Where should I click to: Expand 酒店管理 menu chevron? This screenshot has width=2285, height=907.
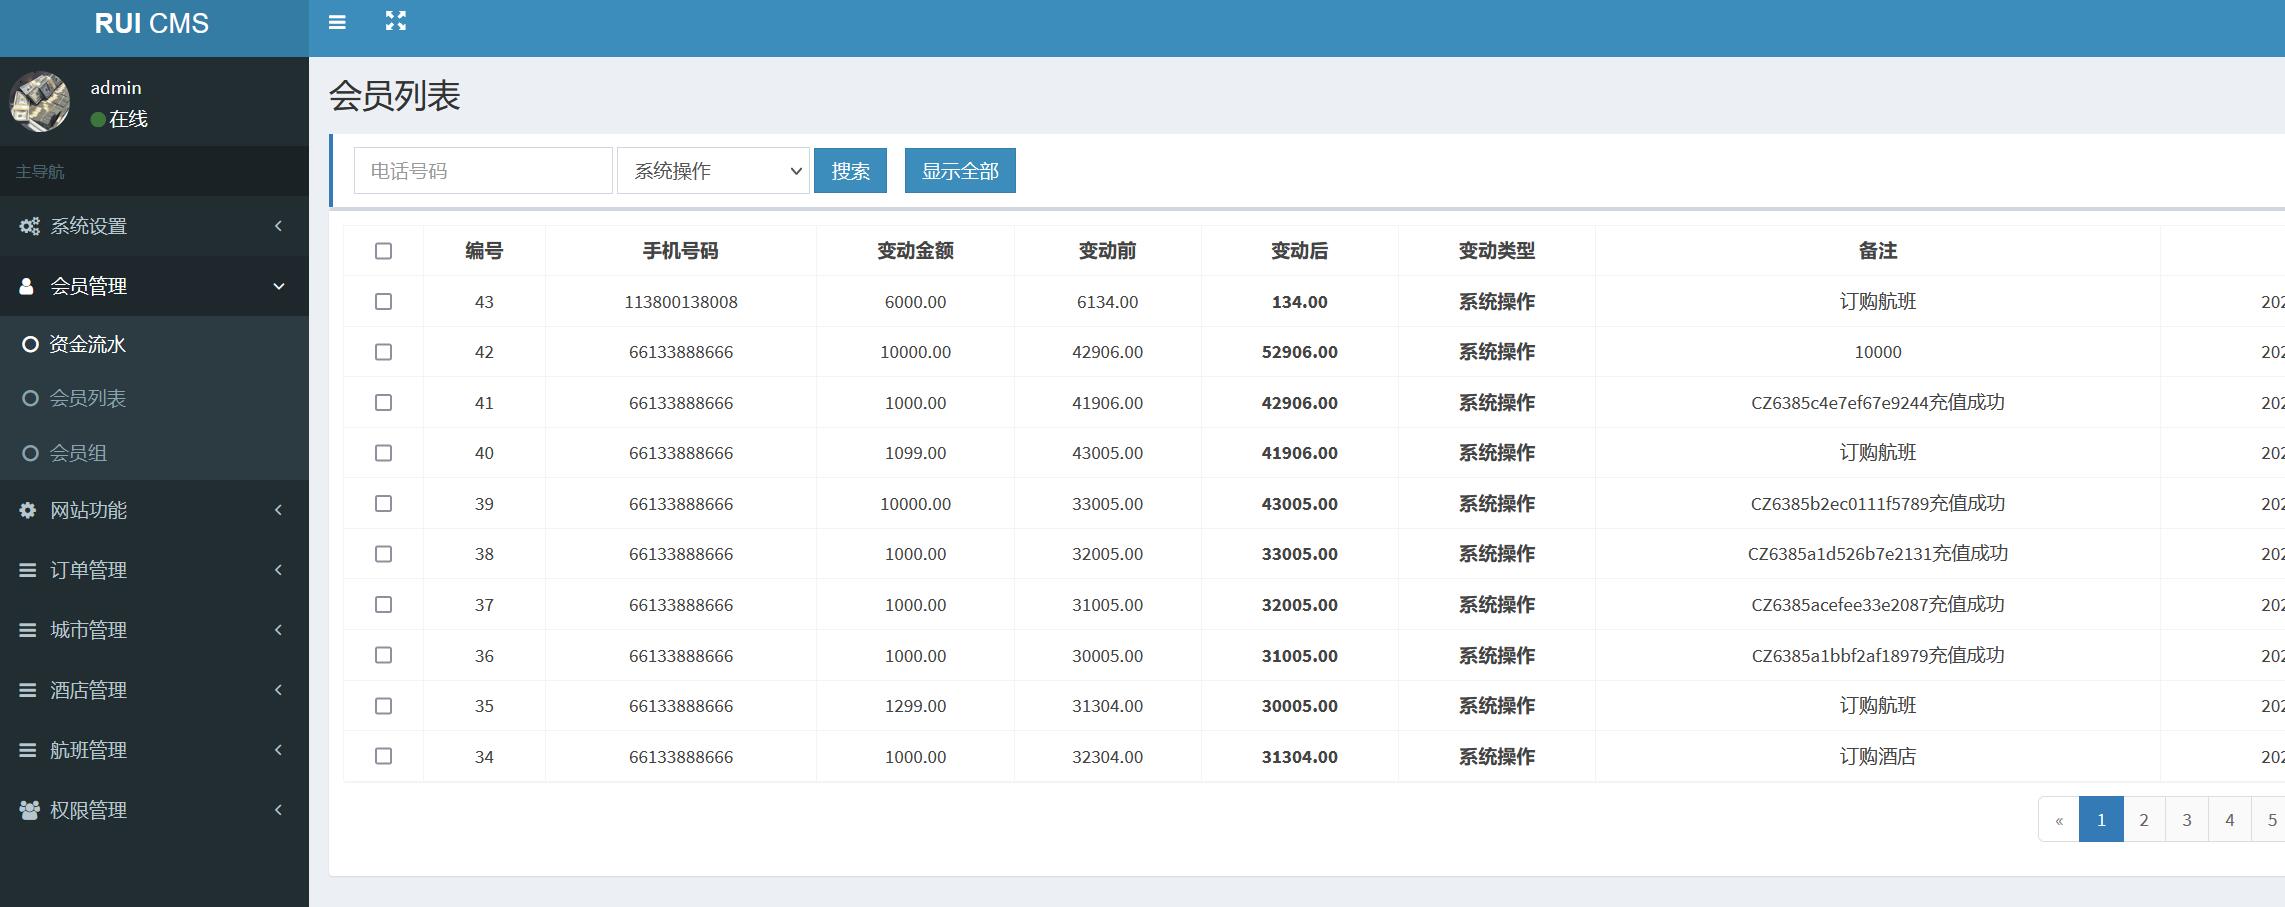click(278, 690)
